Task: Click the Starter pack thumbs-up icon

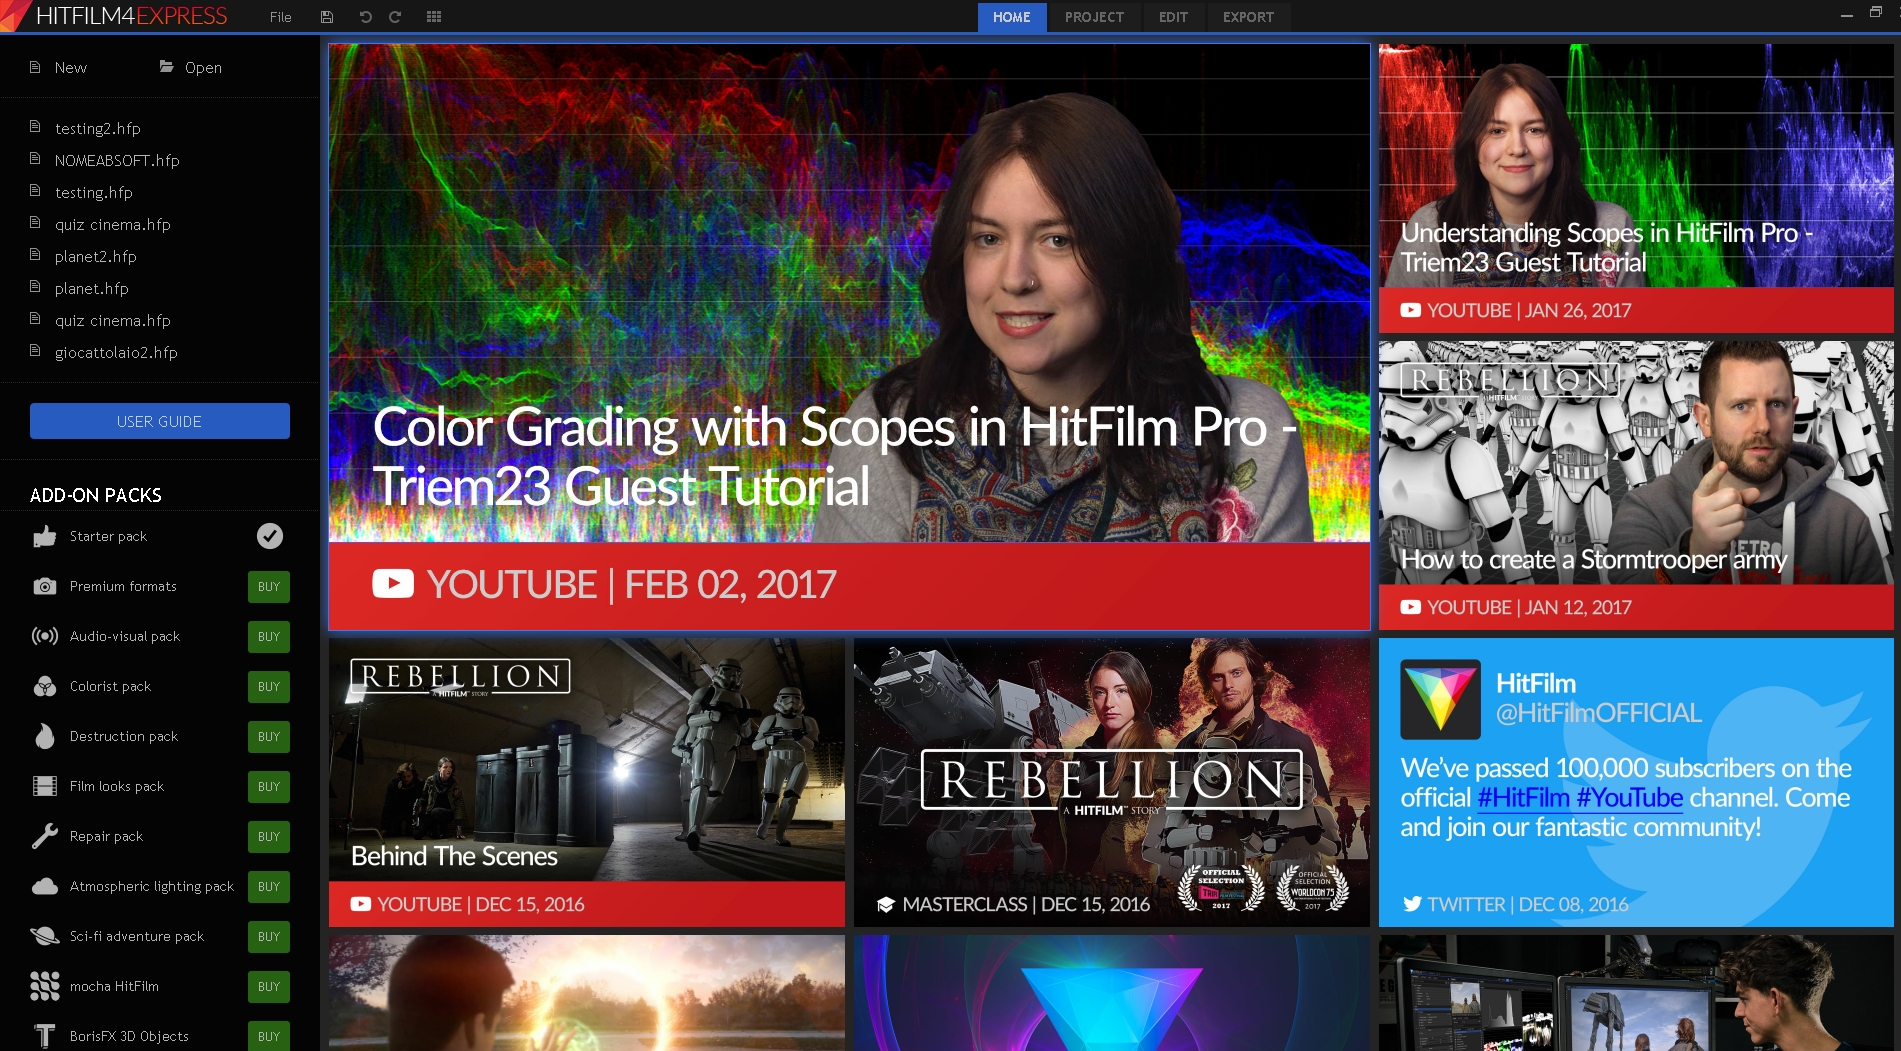Action: (45, 536)
